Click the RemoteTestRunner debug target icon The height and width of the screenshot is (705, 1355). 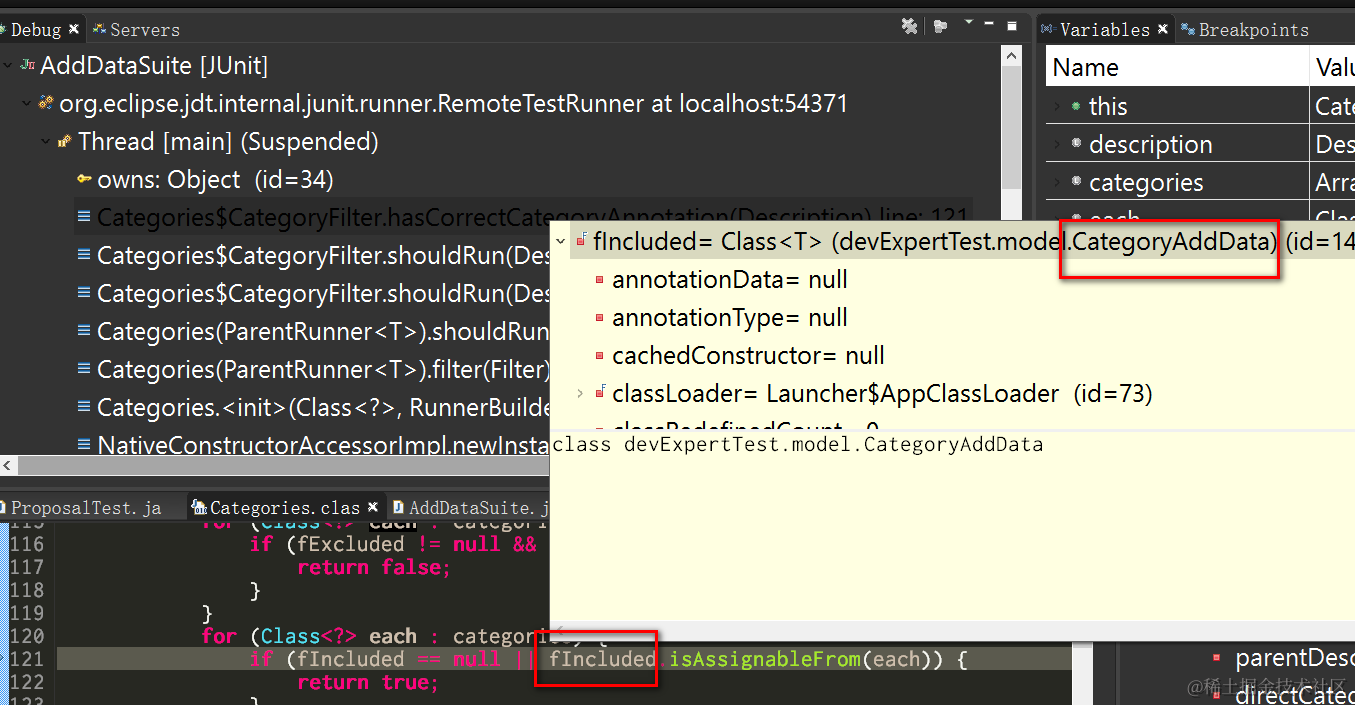click(46, 104)
